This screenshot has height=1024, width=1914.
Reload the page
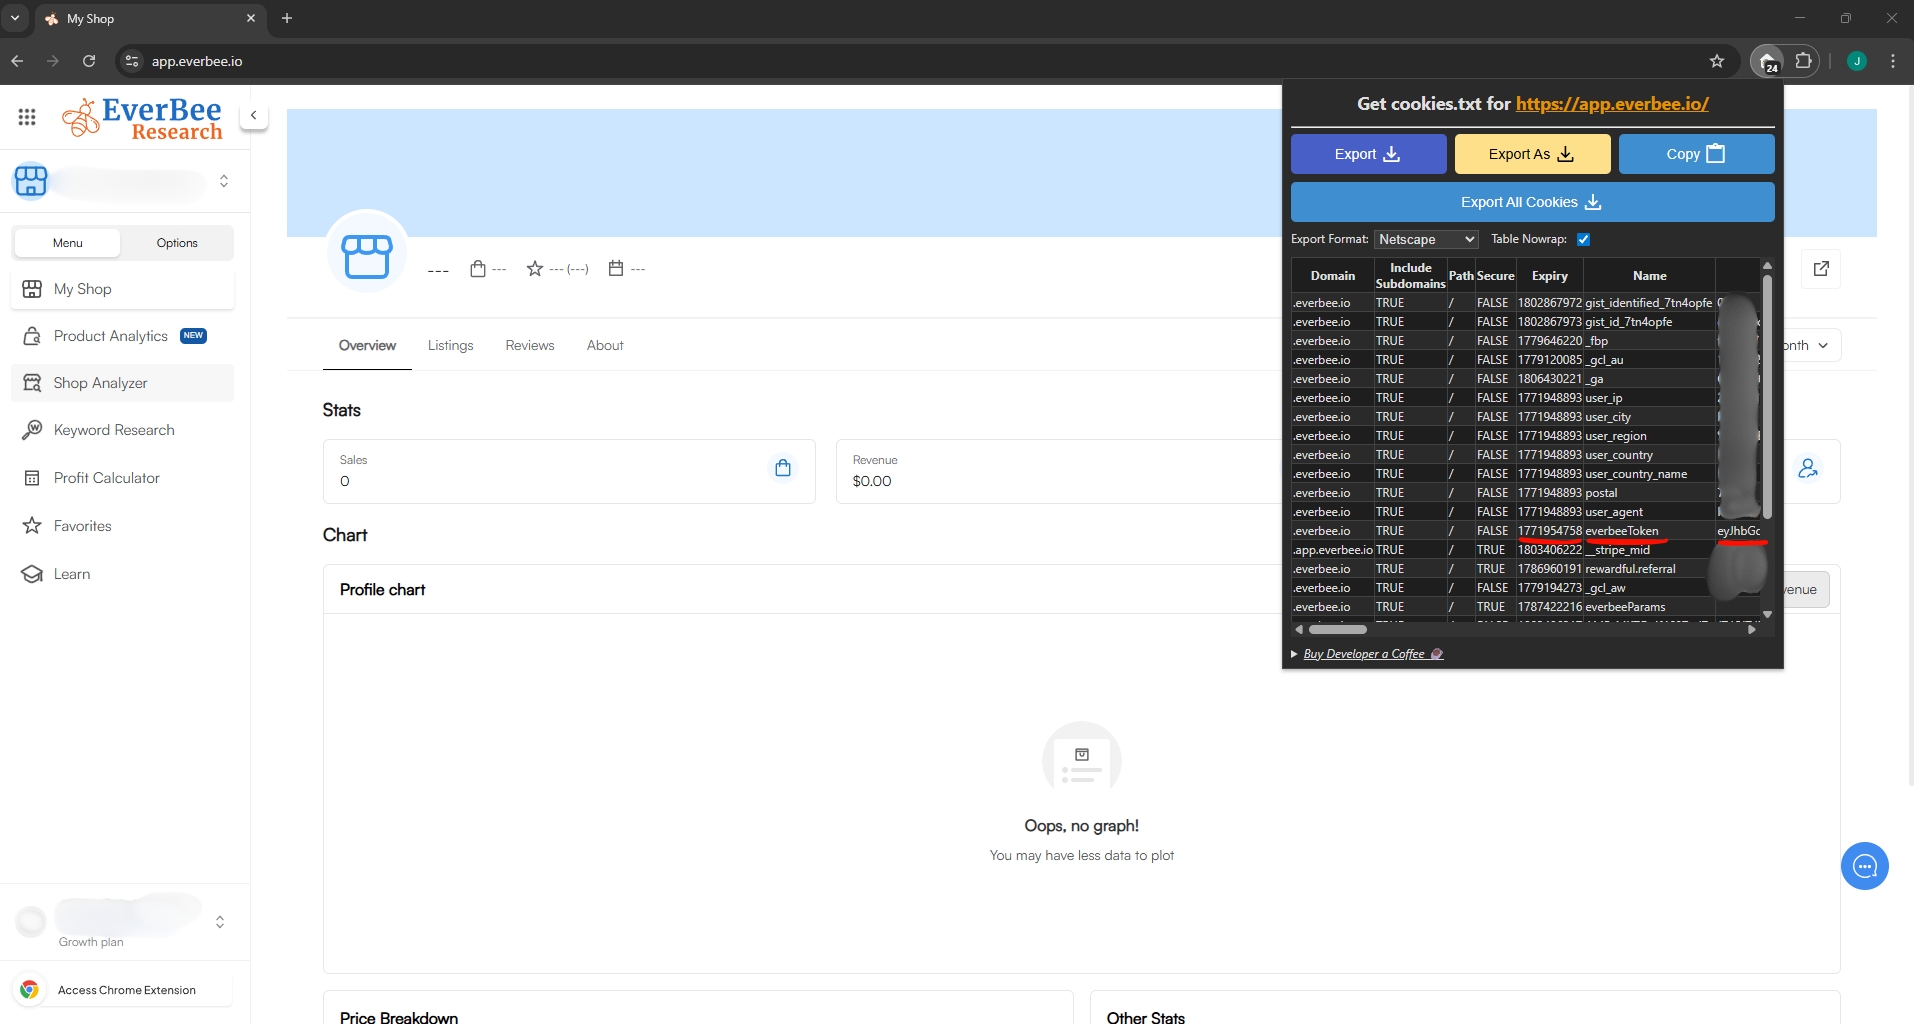[89, 61]
